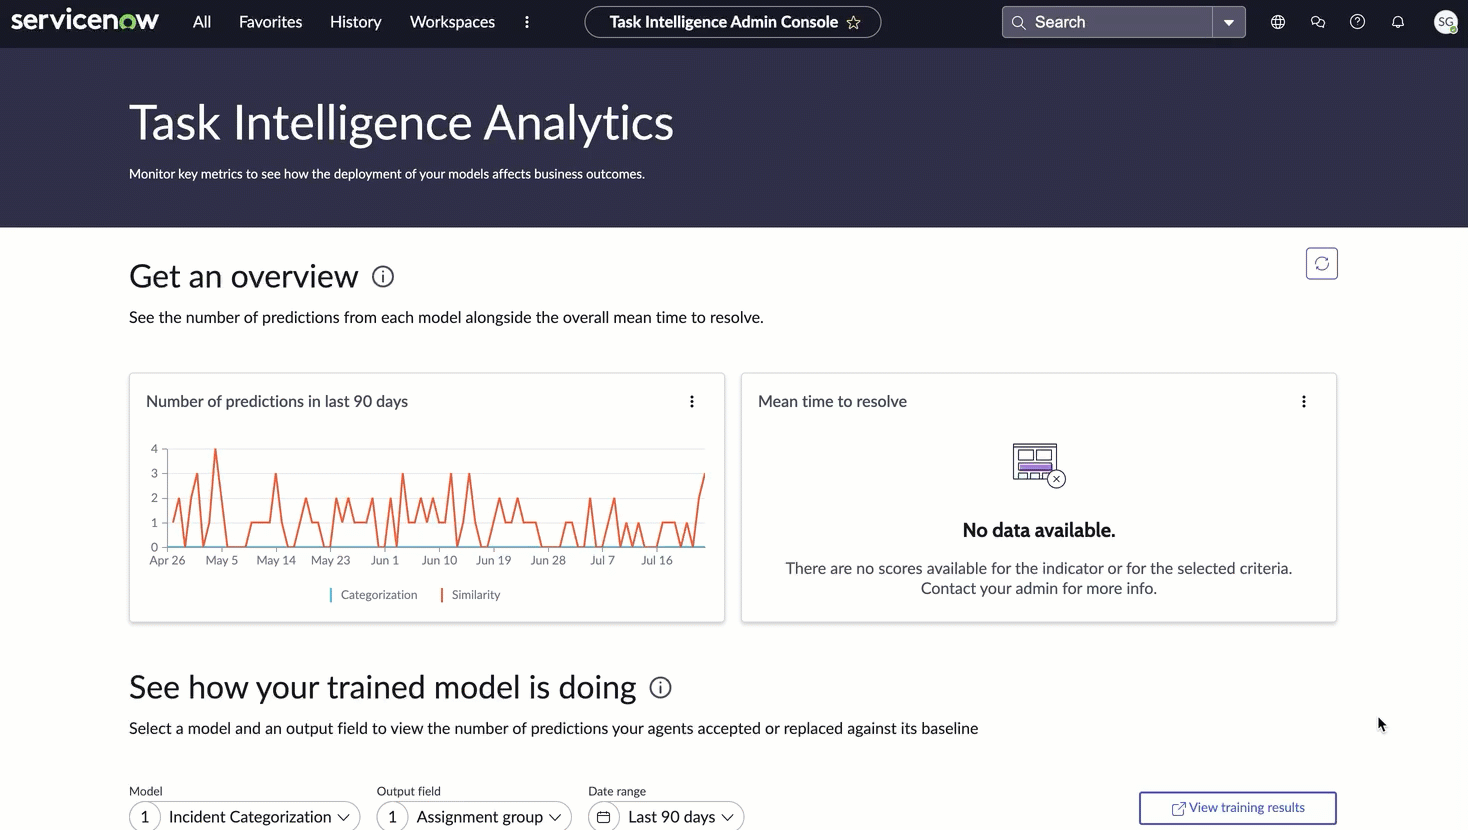Open the help question mark icon
The image size is (1468, 830).
[1357, 22]
